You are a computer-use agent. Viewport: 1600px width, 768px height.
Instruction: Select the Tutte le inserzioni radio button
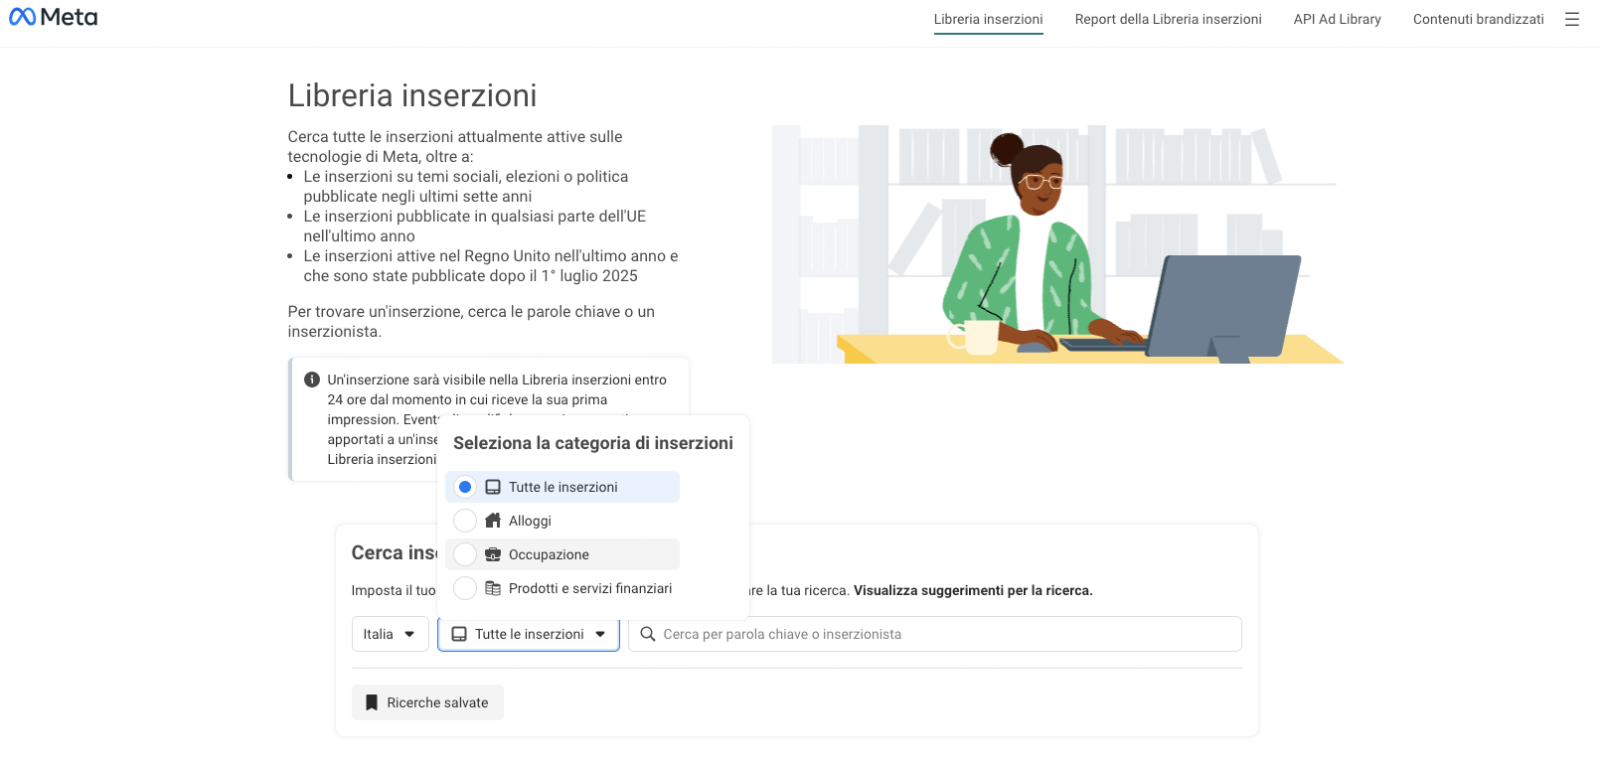point(465,487)
